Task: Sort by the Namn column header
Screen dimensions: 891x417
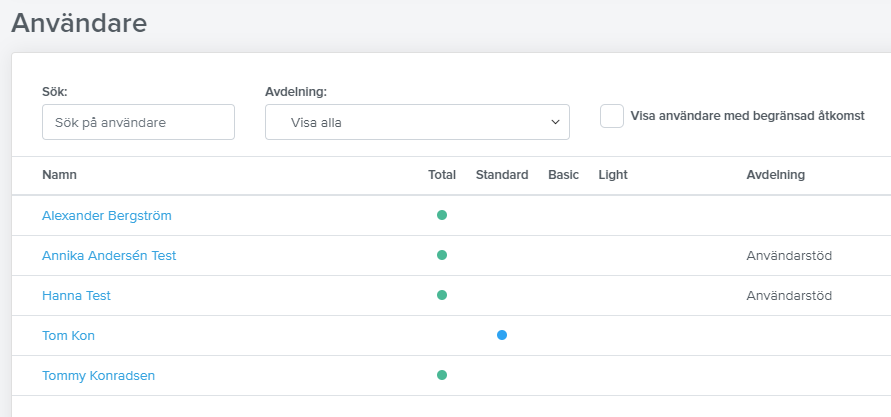Action: tap(59, 175)
